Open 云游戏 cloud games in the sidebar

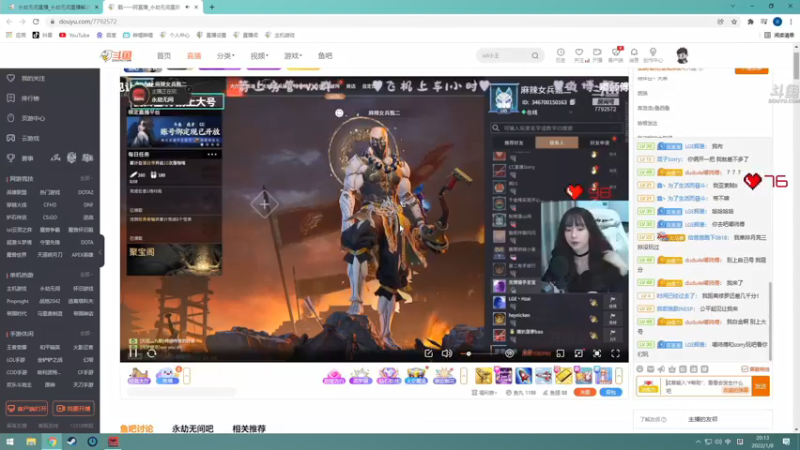pyautogui.click(x=24, y=138)
